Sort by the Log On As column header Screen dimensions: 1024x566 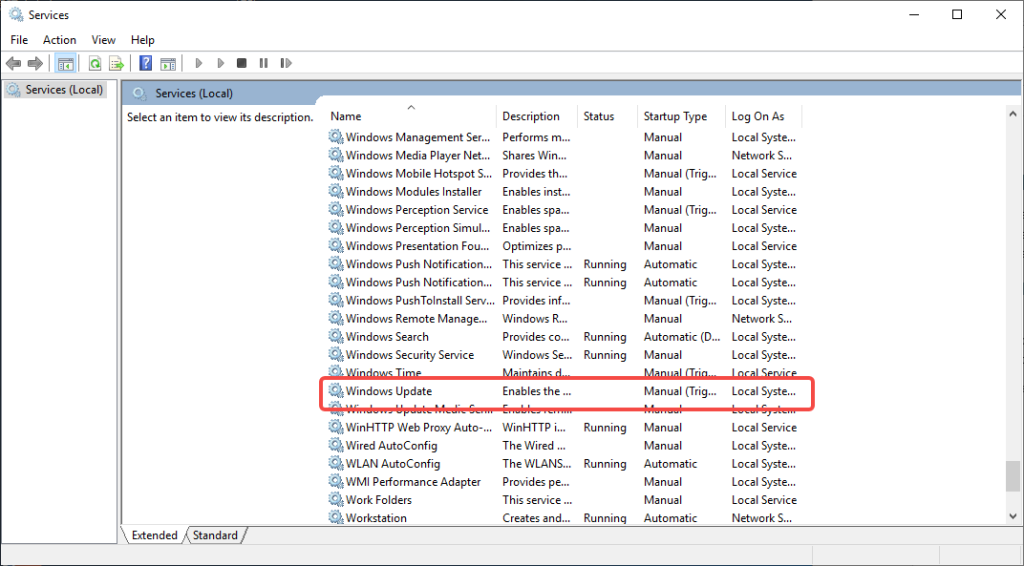tap(763, 116)
